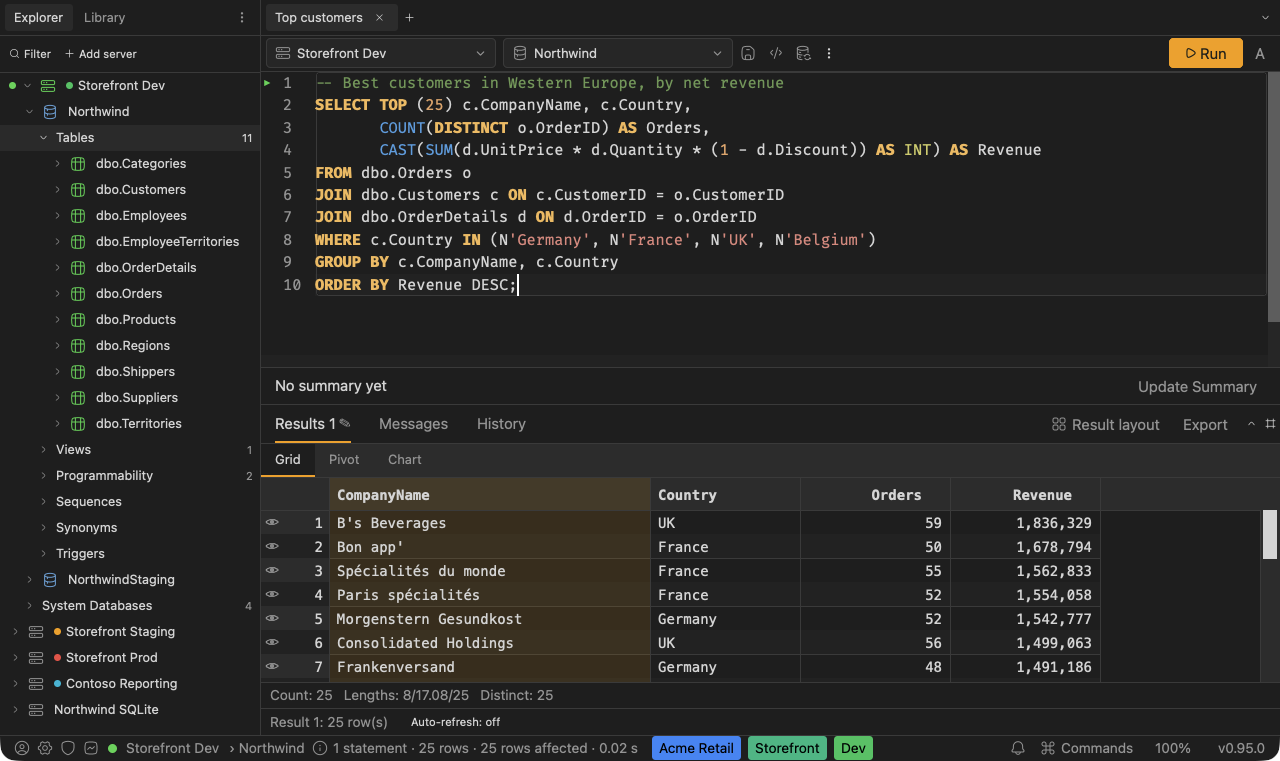Viewport: 1280px width, 761px height.
Task: Expand the Views folder
Action: [x=44, y=449]
